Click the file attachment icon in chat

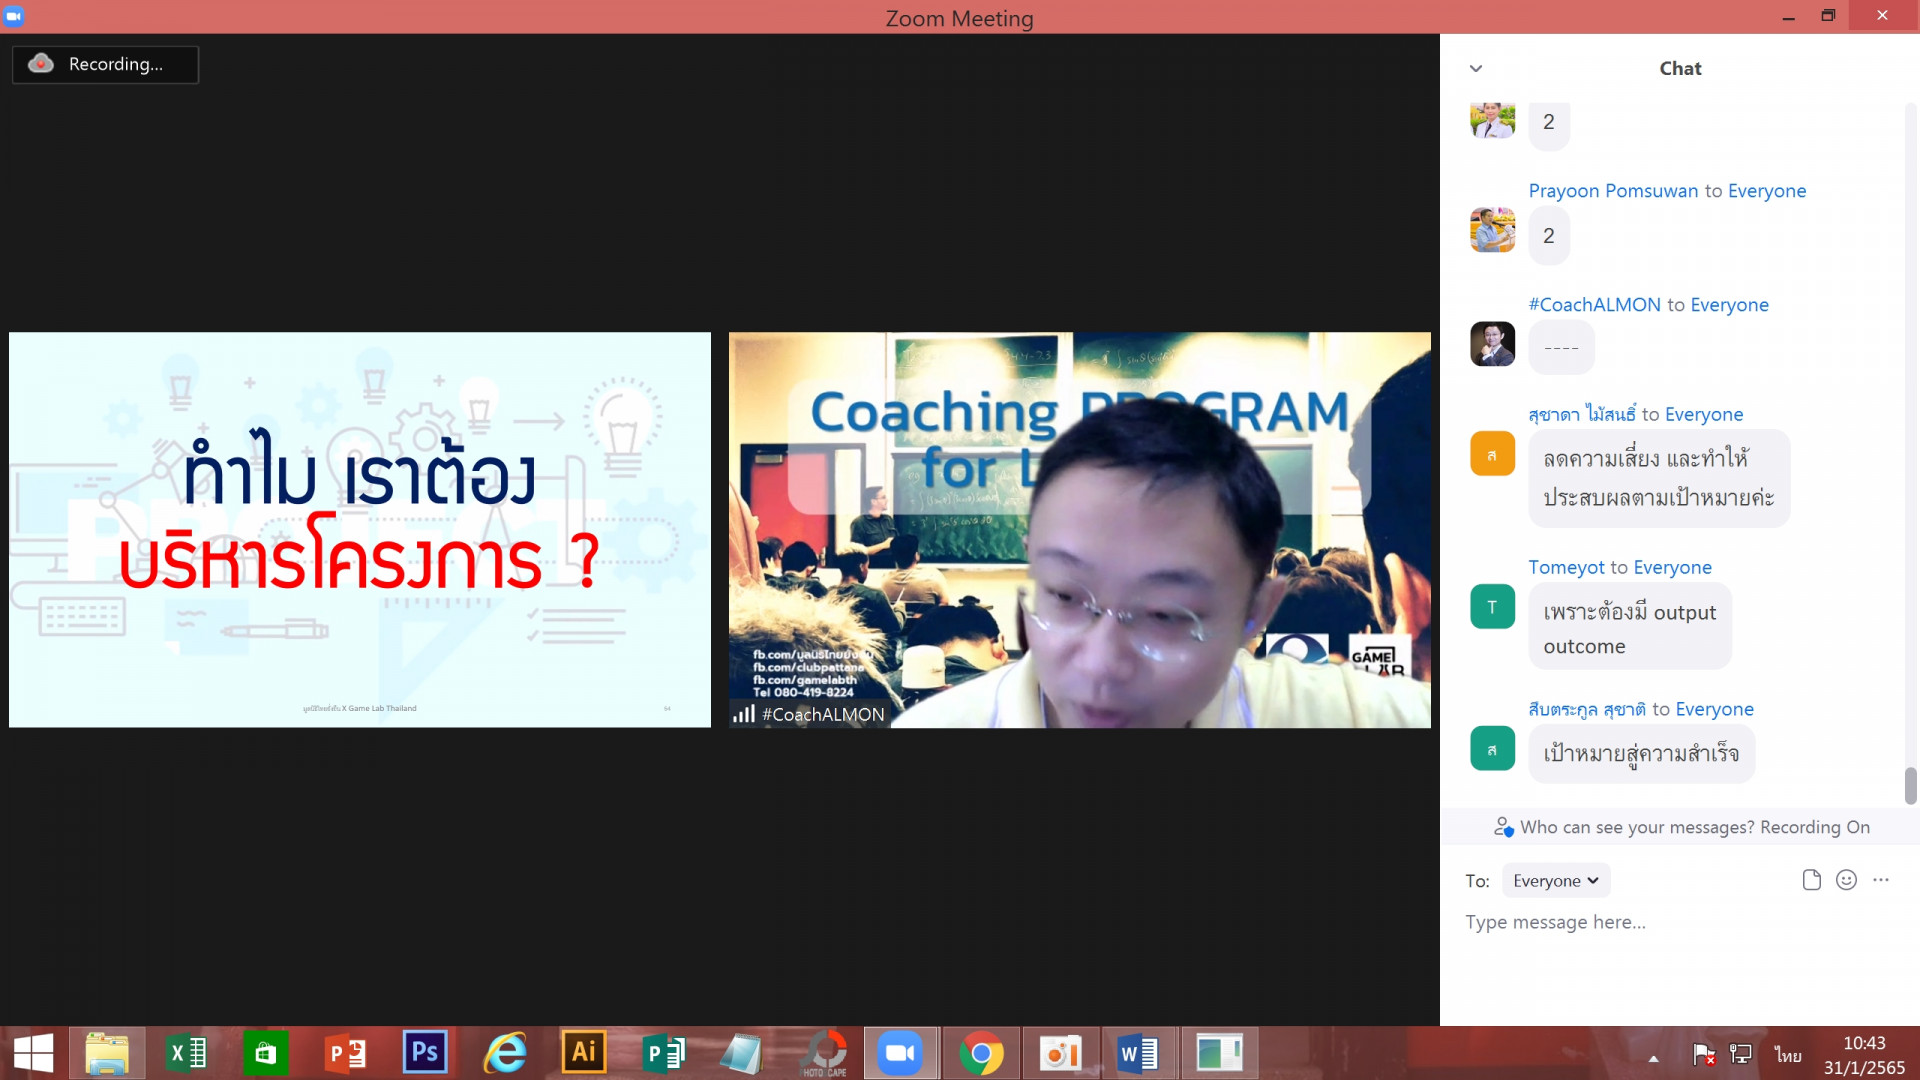tap(1811, 880)
